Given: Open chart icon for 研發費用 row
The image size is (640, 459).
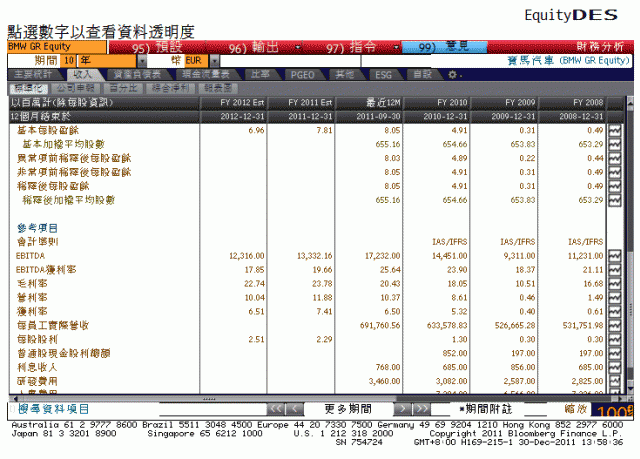Looking at the screenshot, I should tap(615, 381).
